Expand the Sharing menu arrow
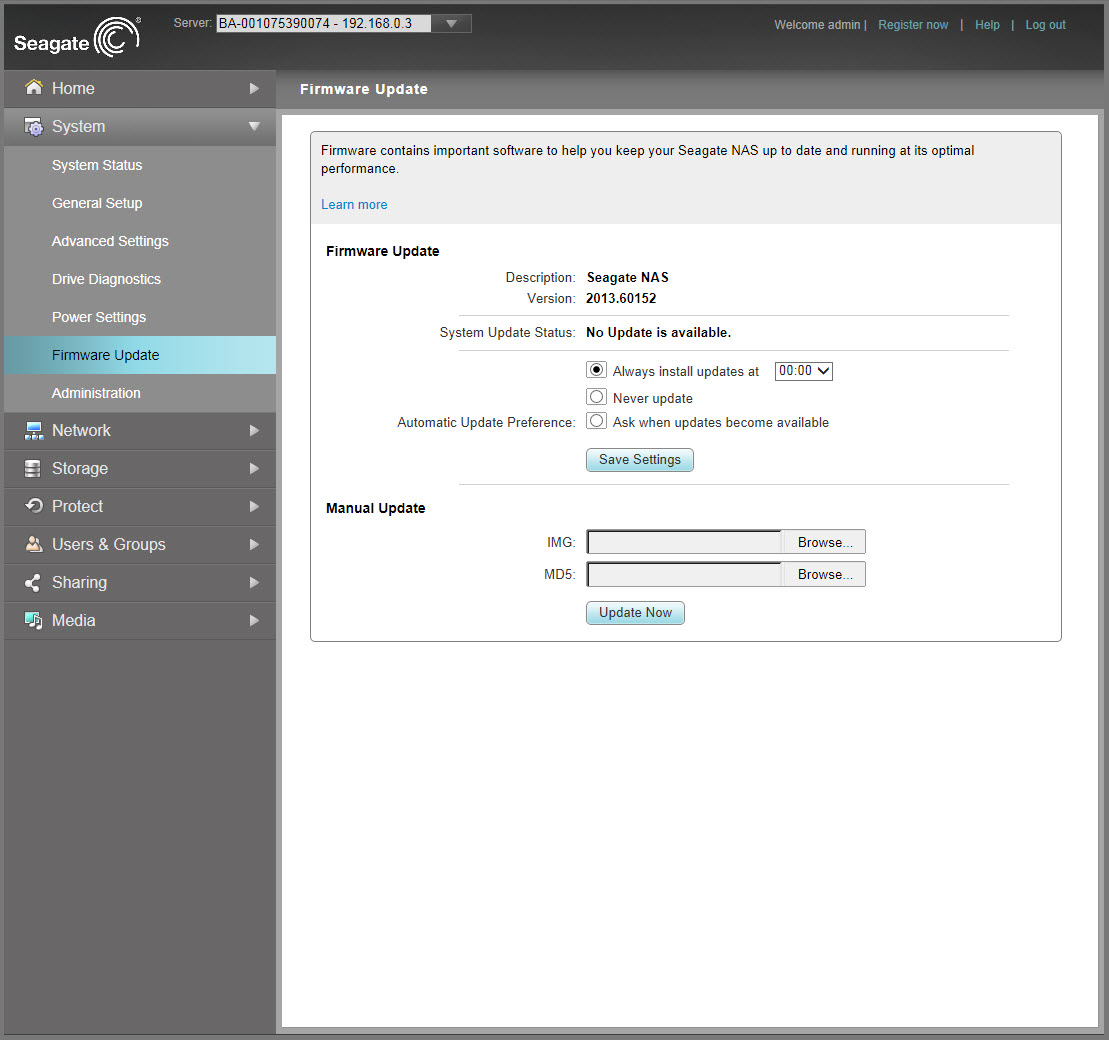The image size is (1109, 1040). click(x=254, y=582)
